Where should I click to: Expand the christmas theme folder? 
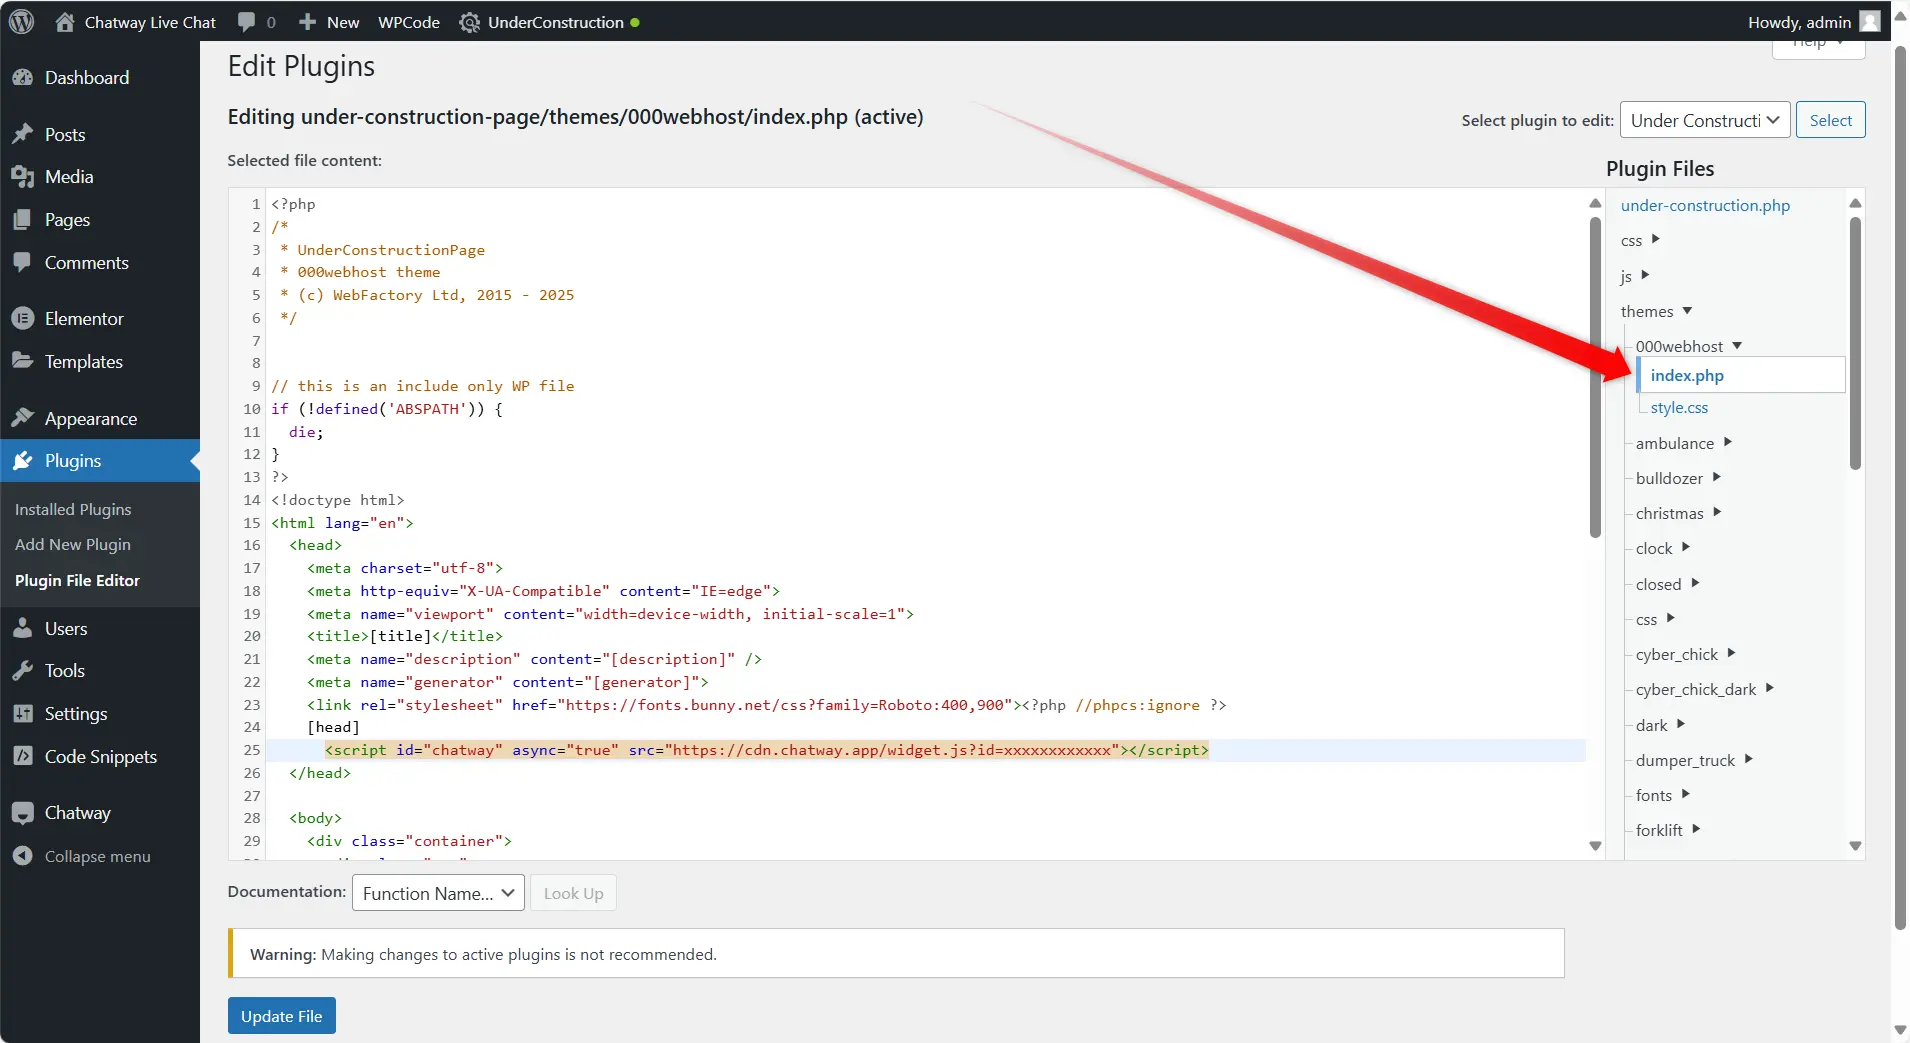(x=1718, y=512)
